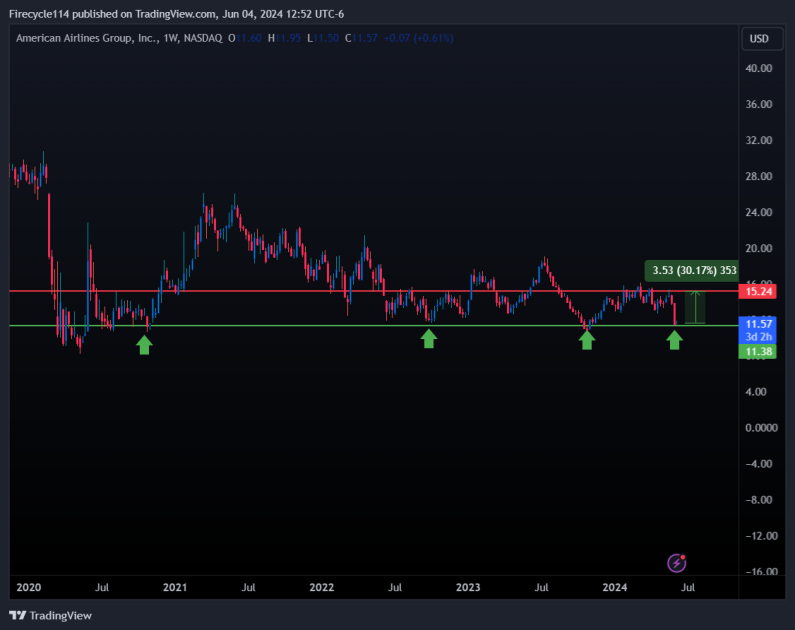The width and height of the screenshot is (795, 630).
Task: Click the 2022 label on time axis
Action: [321, 587]
